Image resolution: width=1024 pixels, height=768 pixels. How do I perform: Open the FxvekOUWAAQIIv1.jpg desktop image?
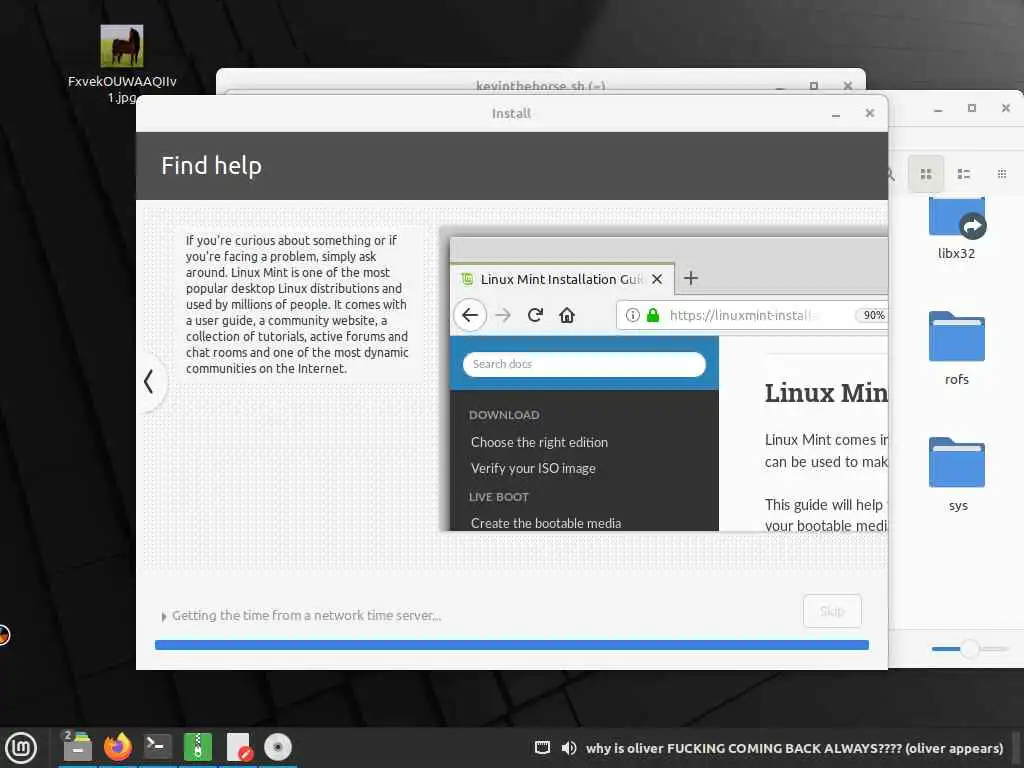pyautogui.click(x=121, y=64)
